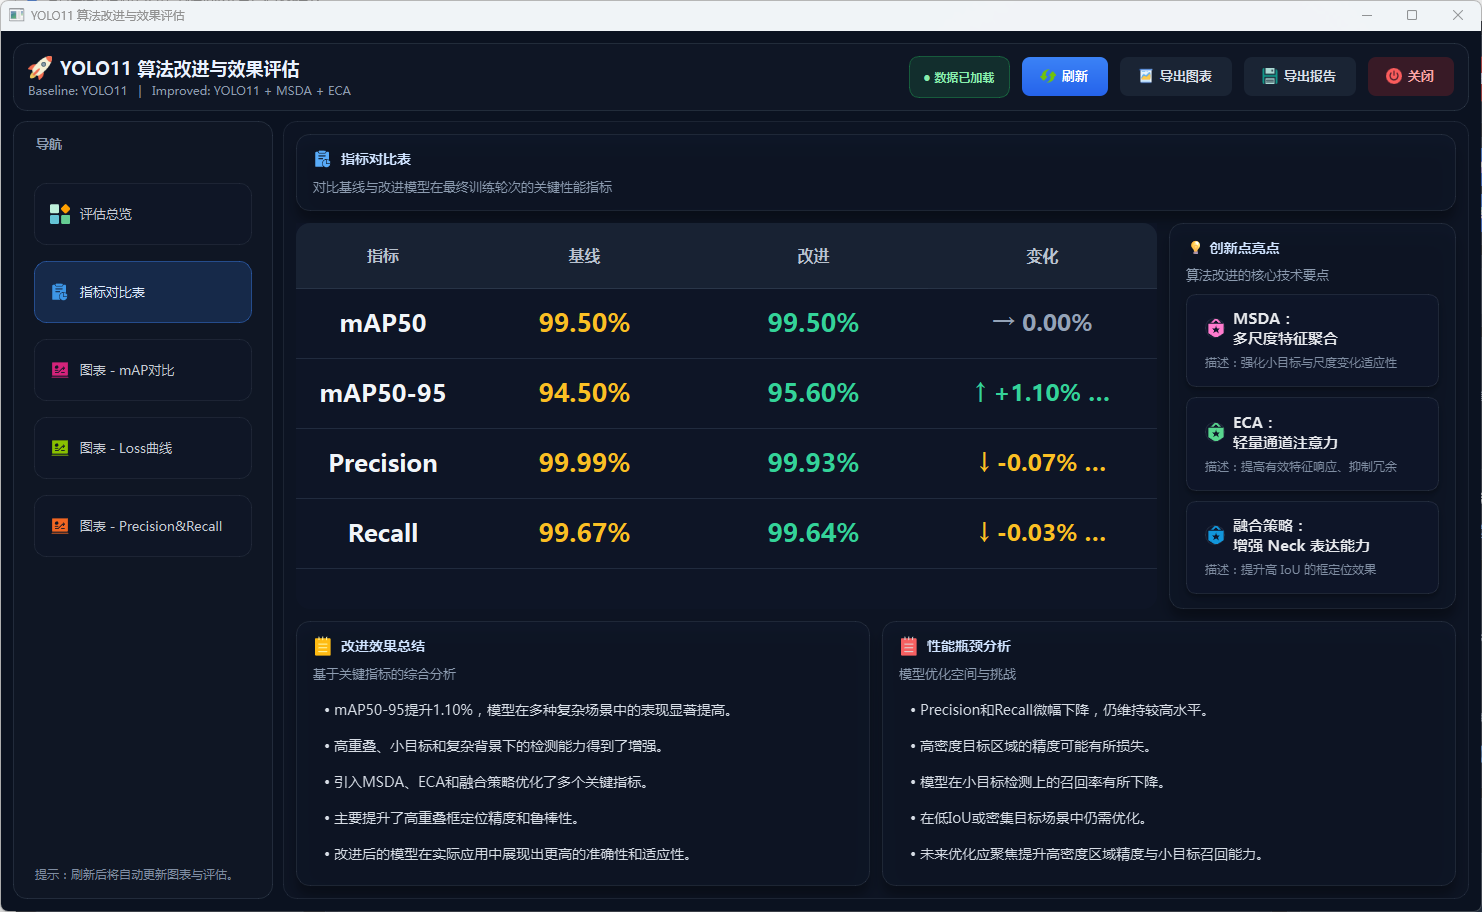Image resolution: width=1482 pixels, height=912 pixels.
Task: Click the ECA badge icon
Action: [x=1216, y=432]
